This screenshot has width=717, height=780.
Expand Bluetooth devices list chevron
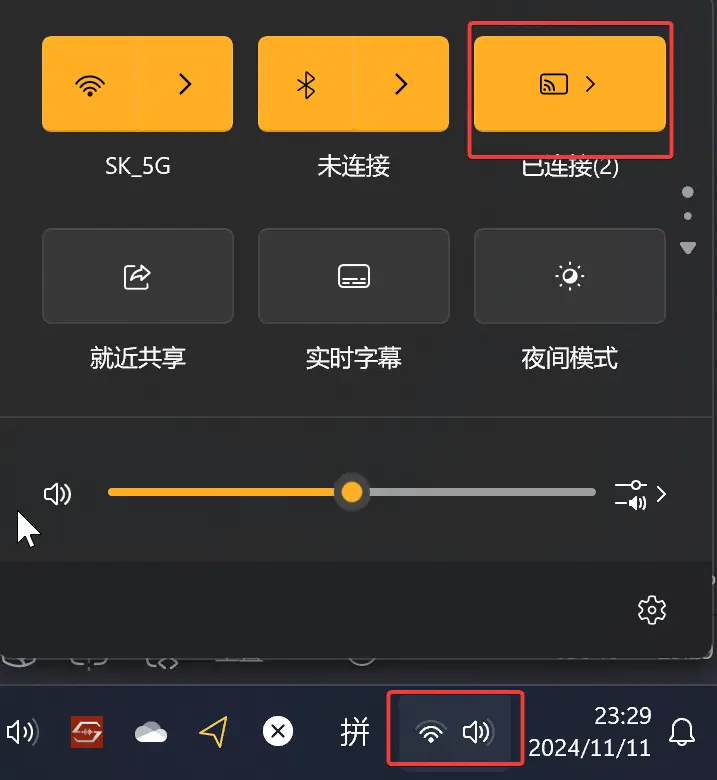click(x=402, y=84)
